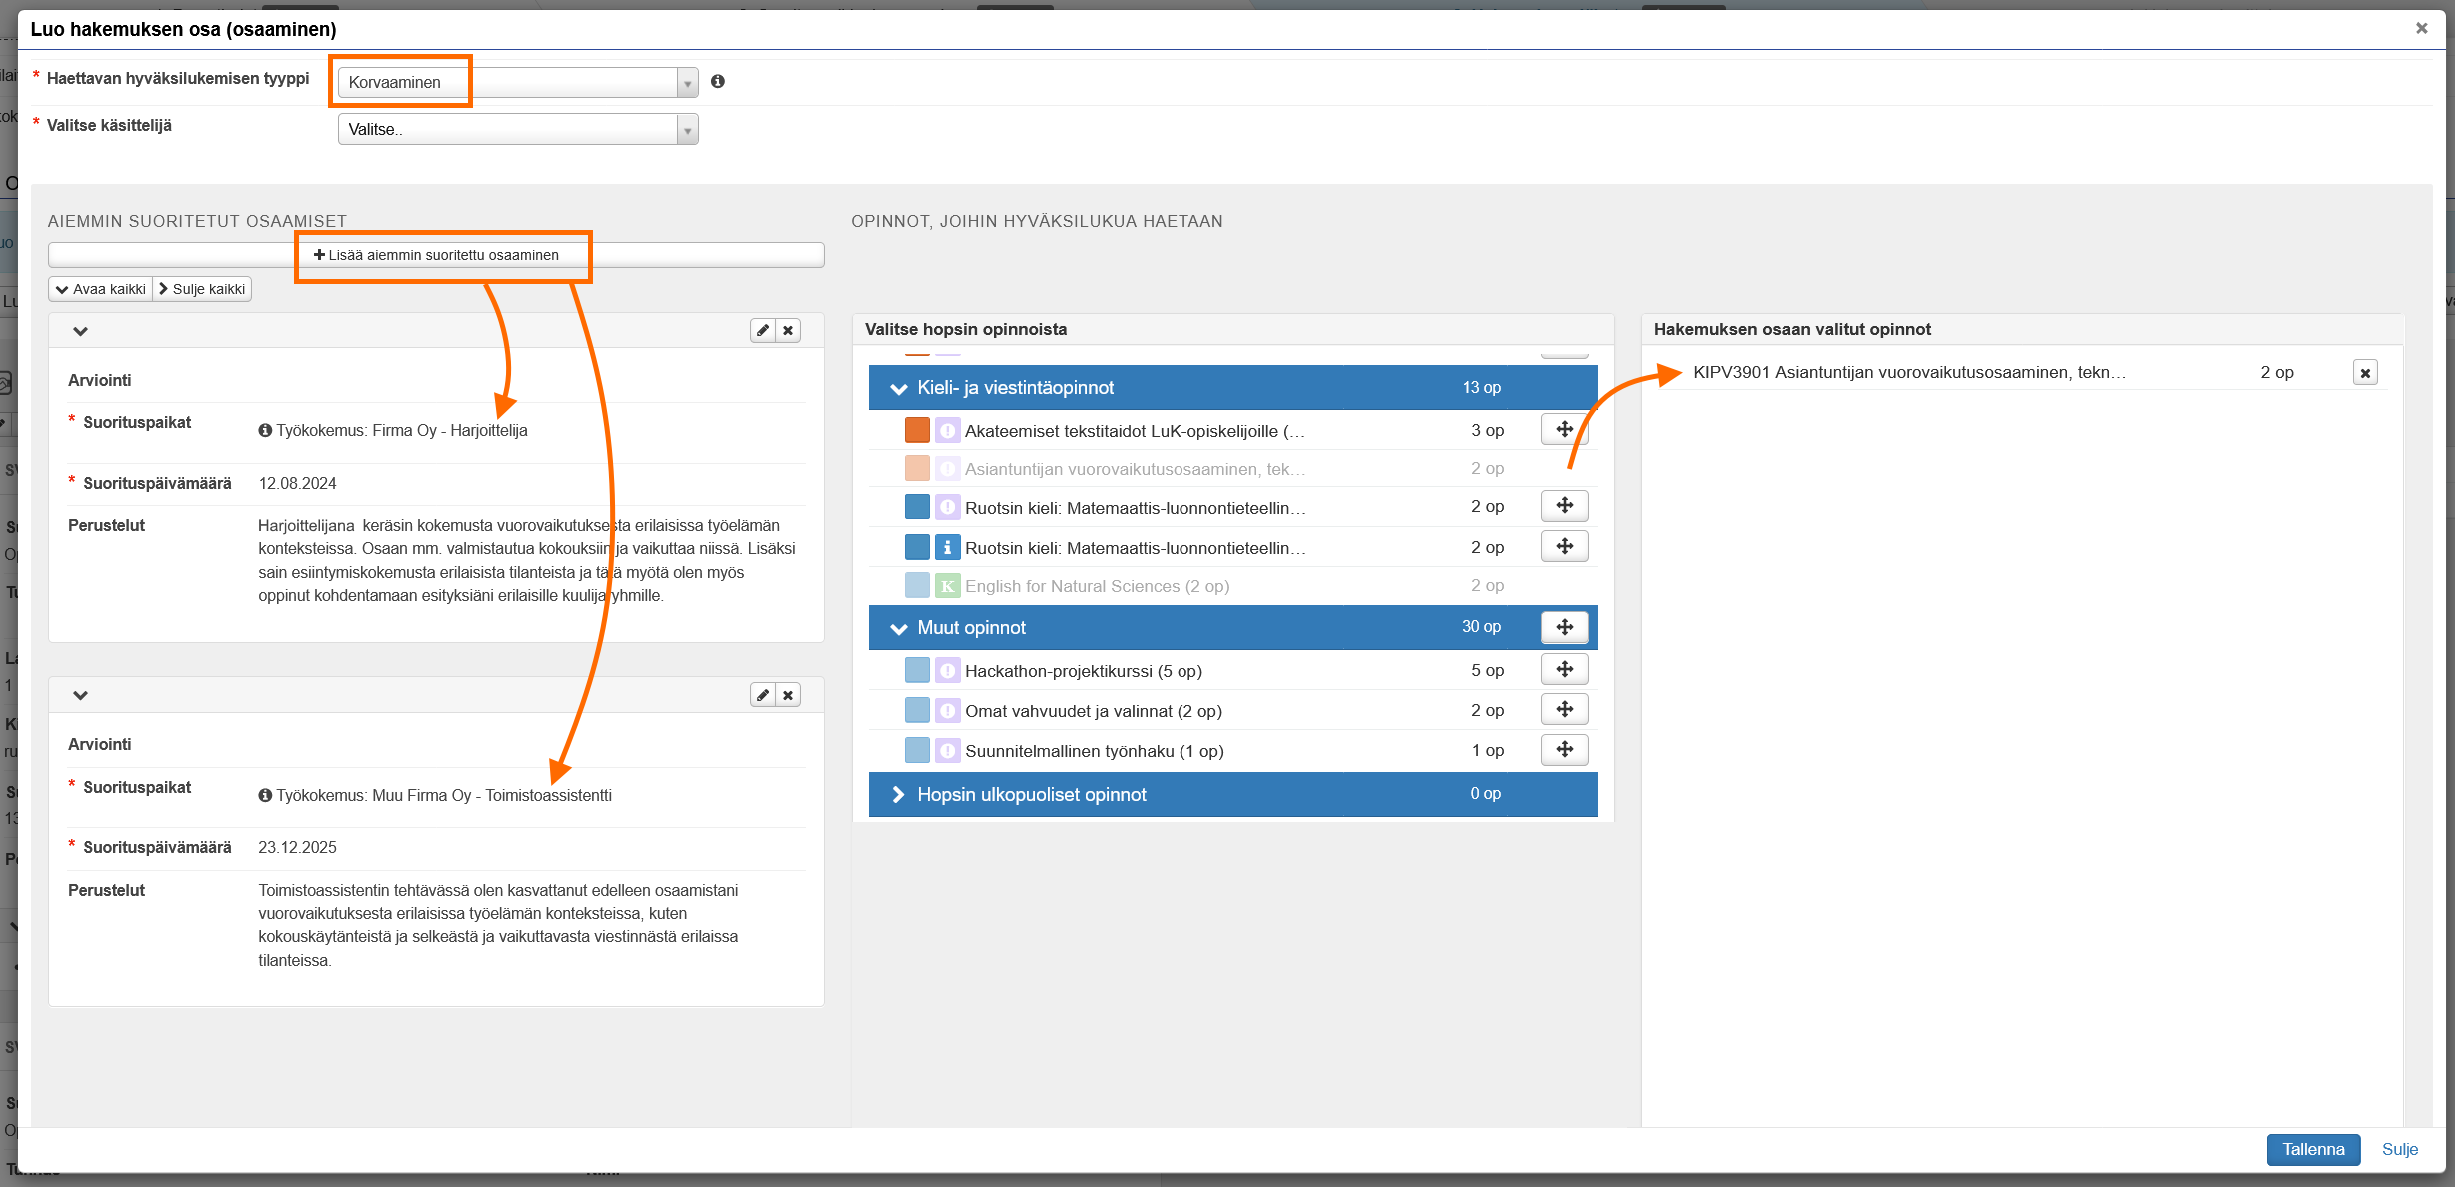Click Avaa kaikki to expand all entries
Viewport: 2455px width, 1187px height.
pyautogui.click(x=101, y=289)
